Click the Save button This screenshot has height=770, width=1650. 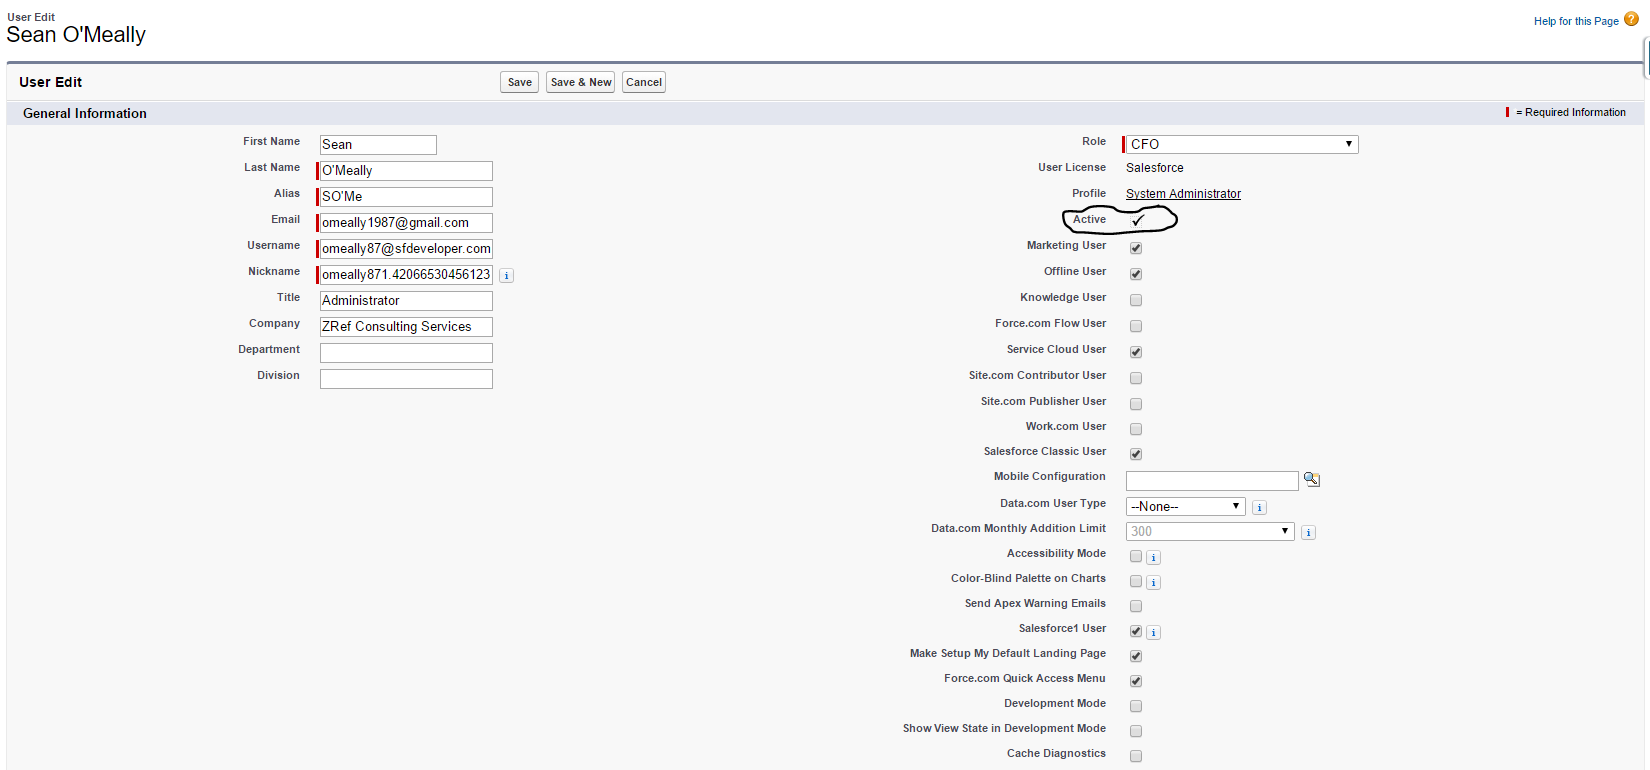[520, 82]
